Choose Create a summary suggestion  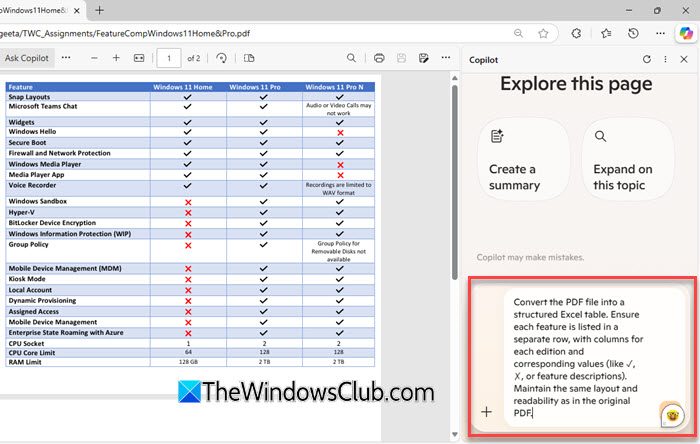click(x=523, y=160)
